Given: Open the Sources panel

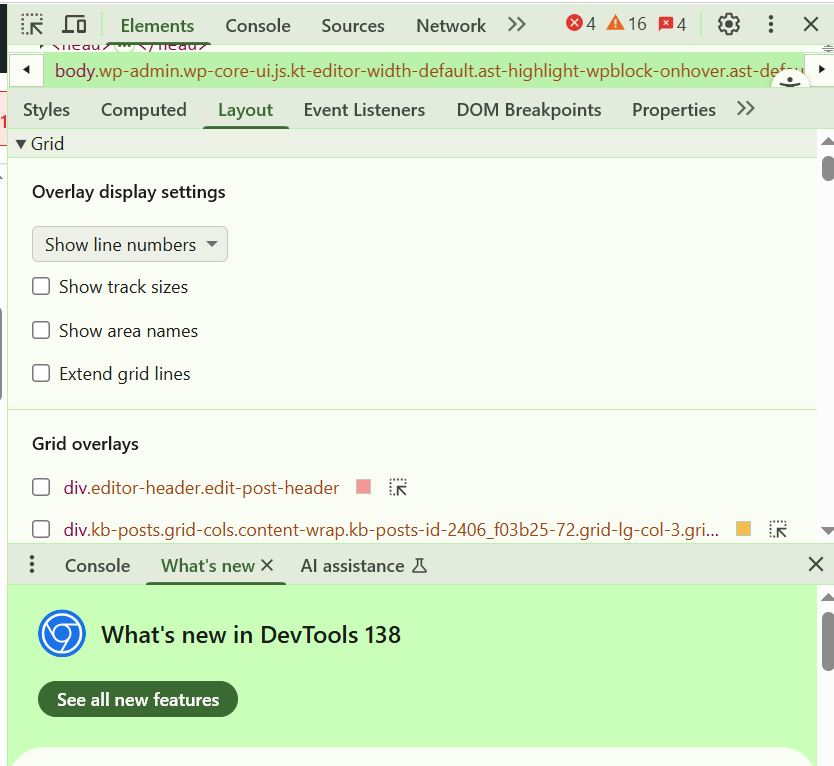Looking at the screenshot, I should point(352,25).
